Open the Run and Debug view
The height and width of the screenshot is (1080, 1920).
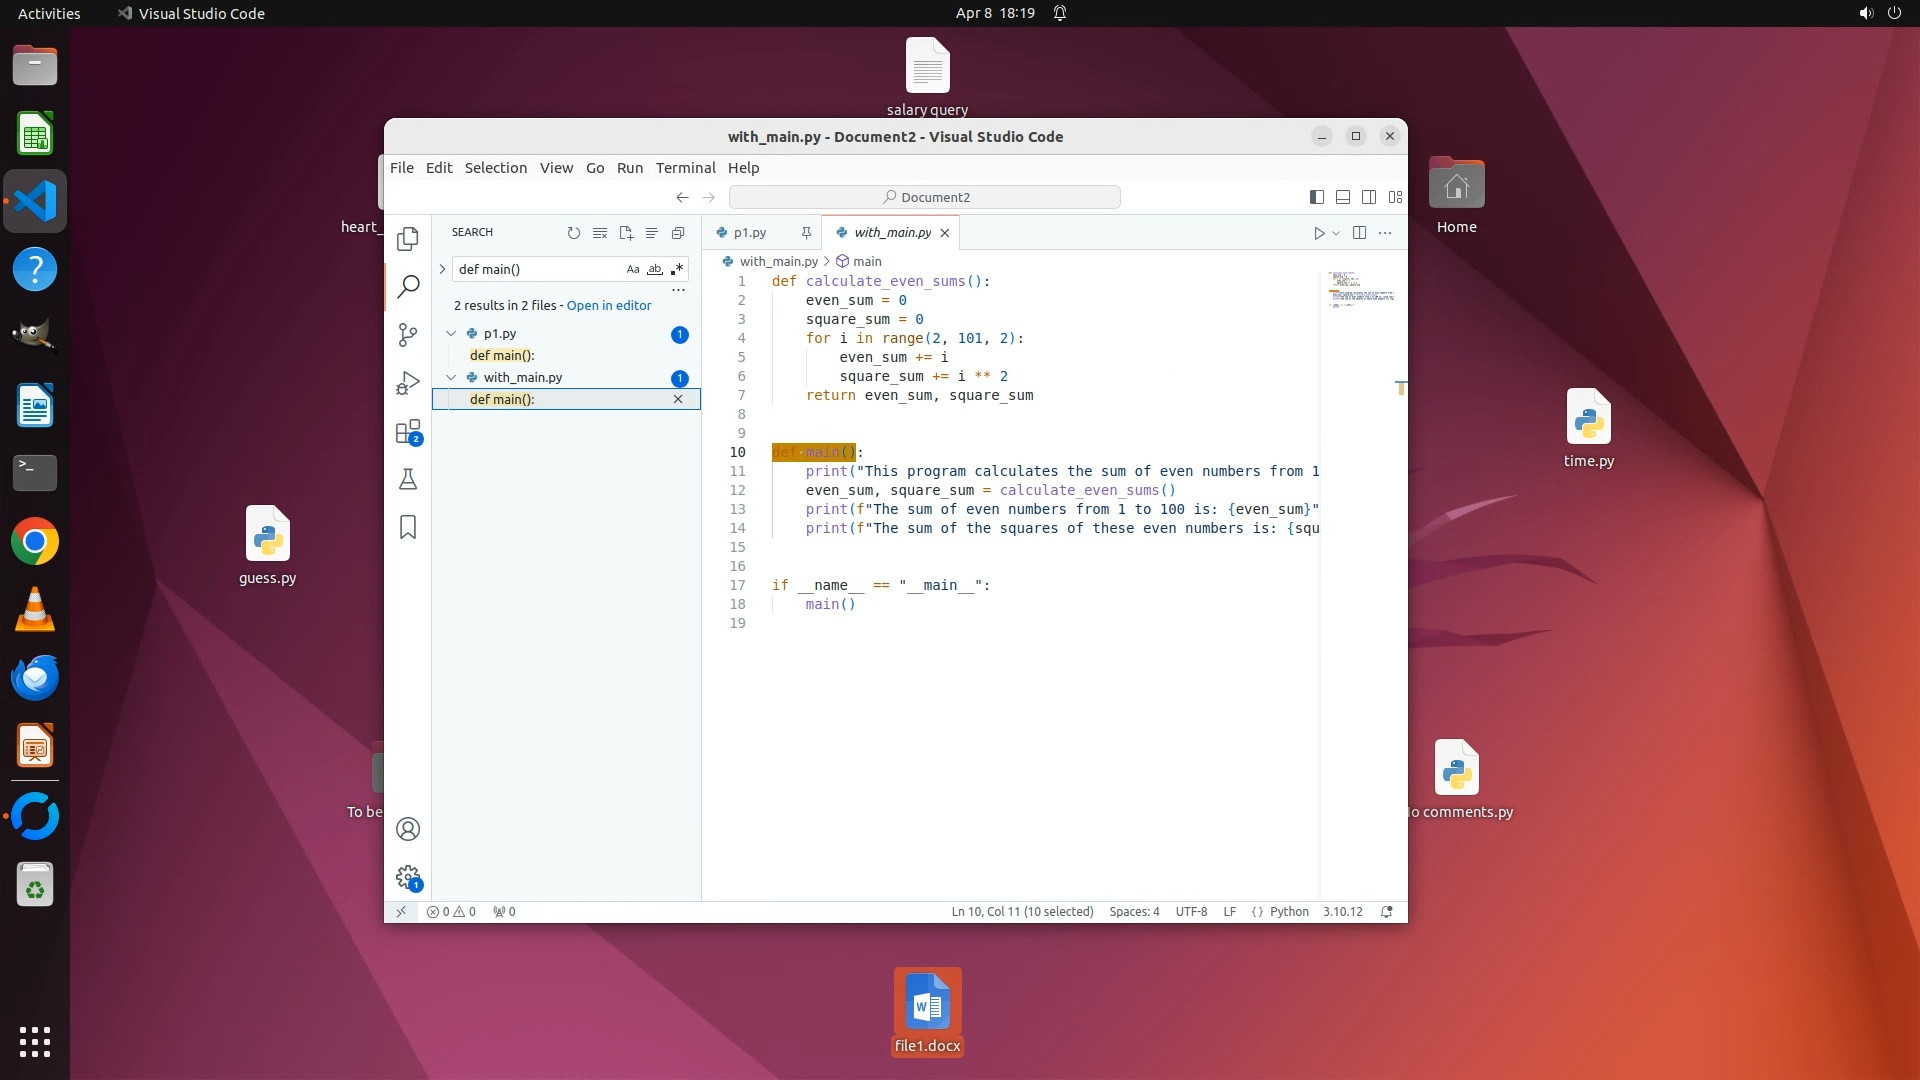point(408,383)
